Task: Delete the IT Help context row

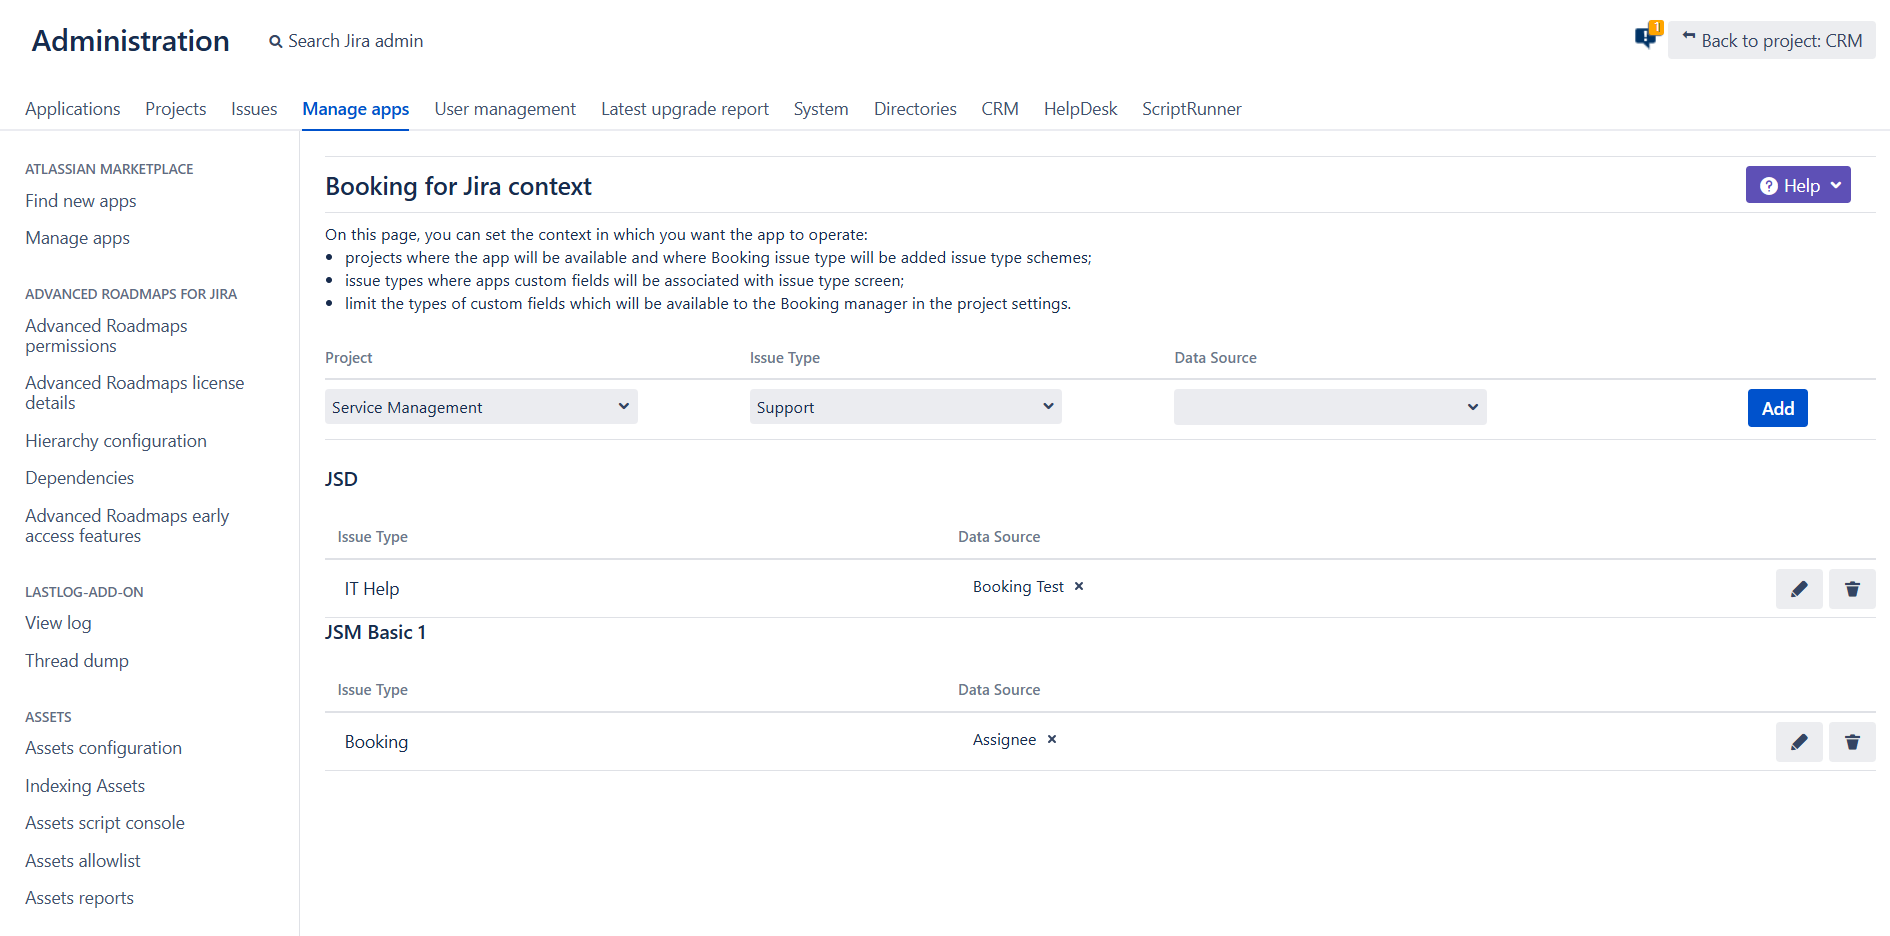Action: point(1851,589)
